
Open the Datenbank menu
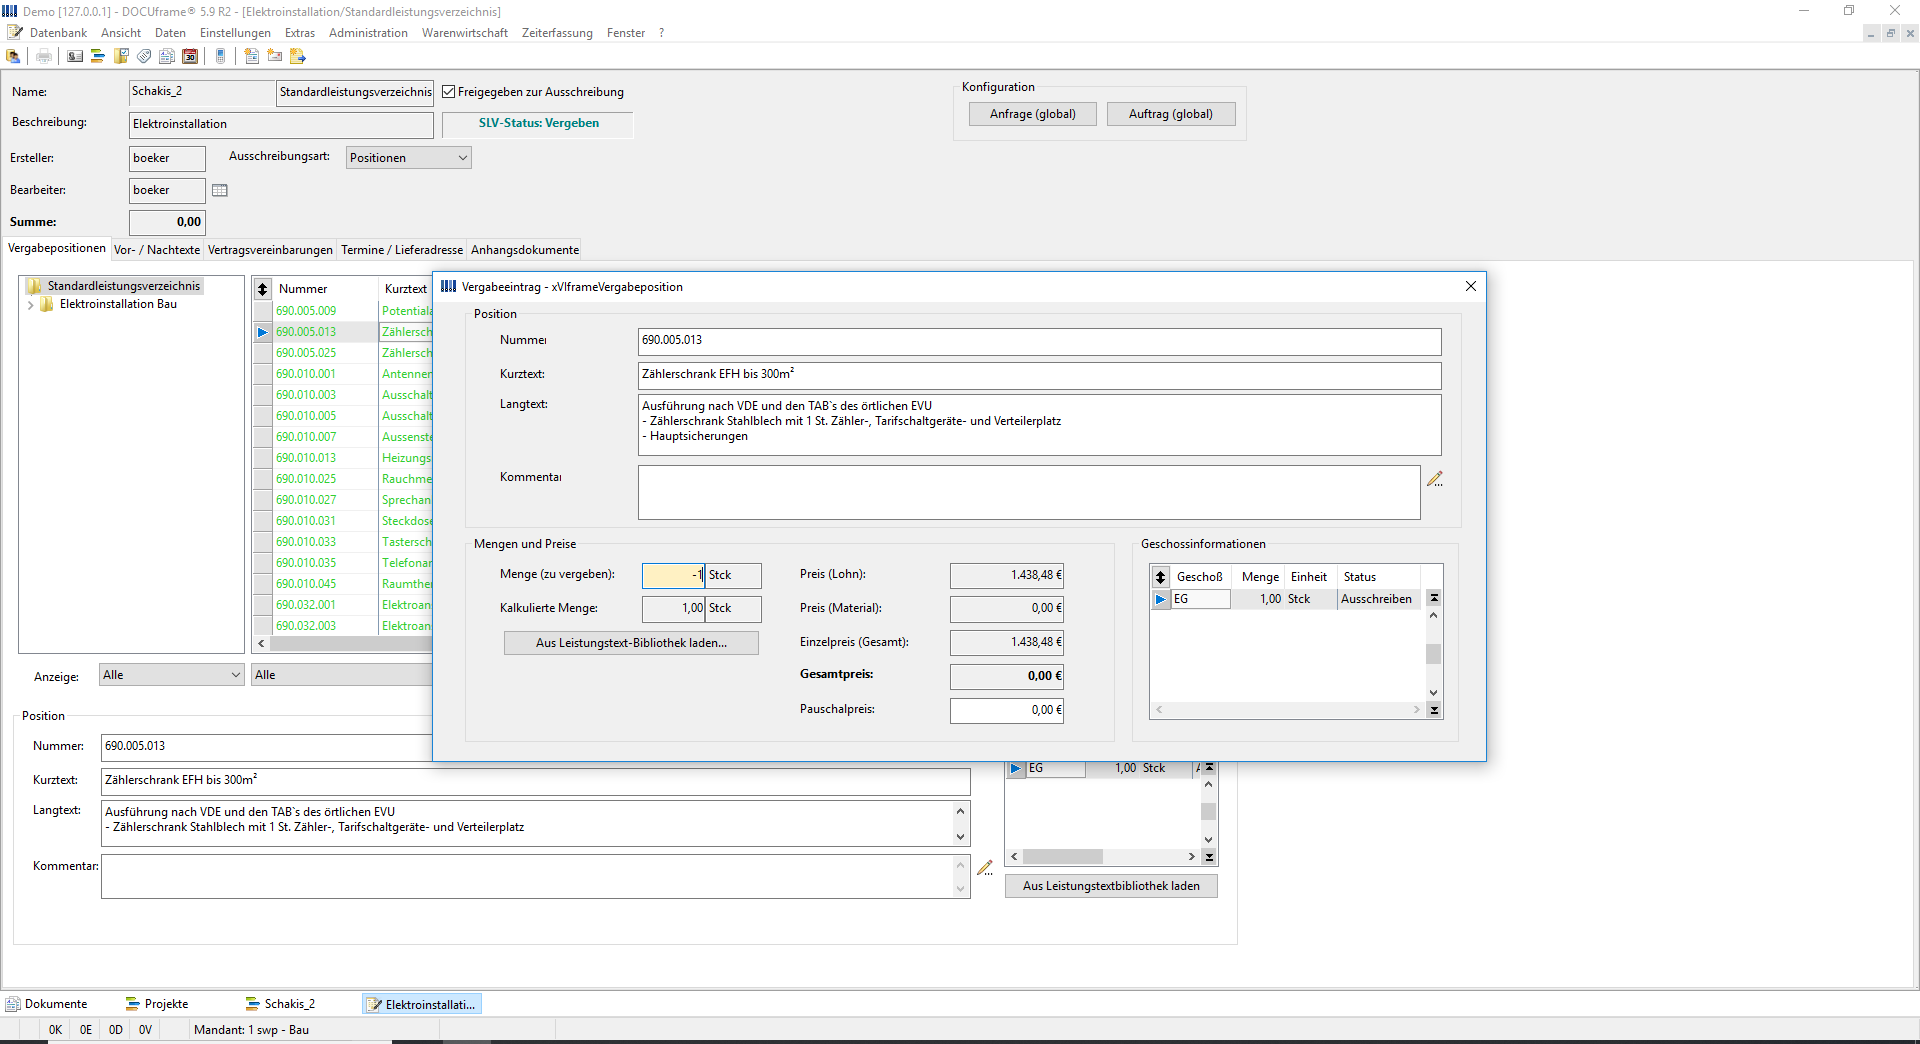tap(58, 33)
